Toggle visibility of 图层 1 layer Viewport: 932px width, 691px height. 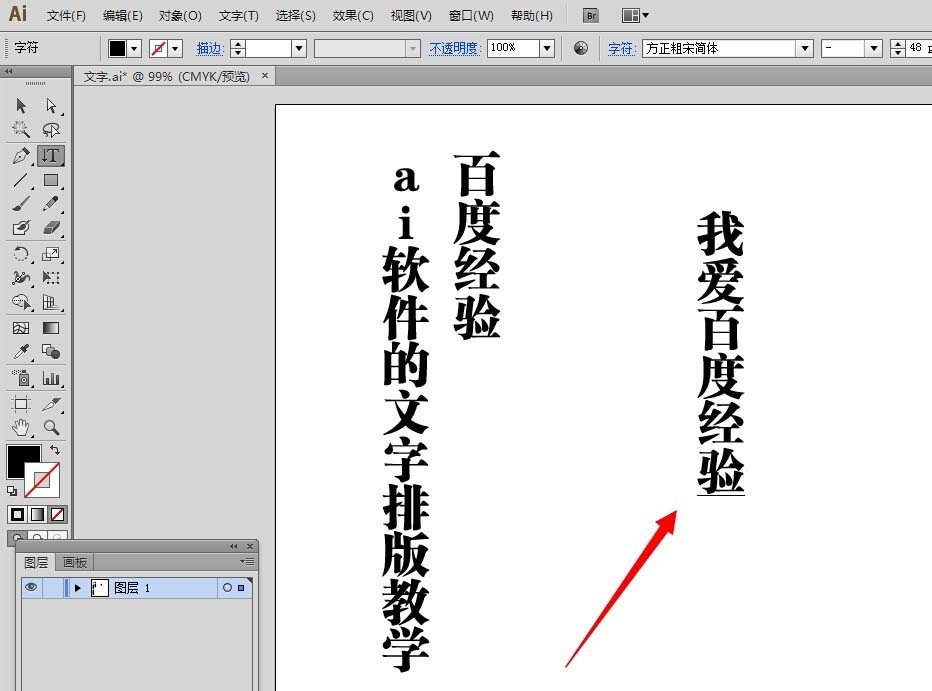pyautogui.click(x=31, y=588)
